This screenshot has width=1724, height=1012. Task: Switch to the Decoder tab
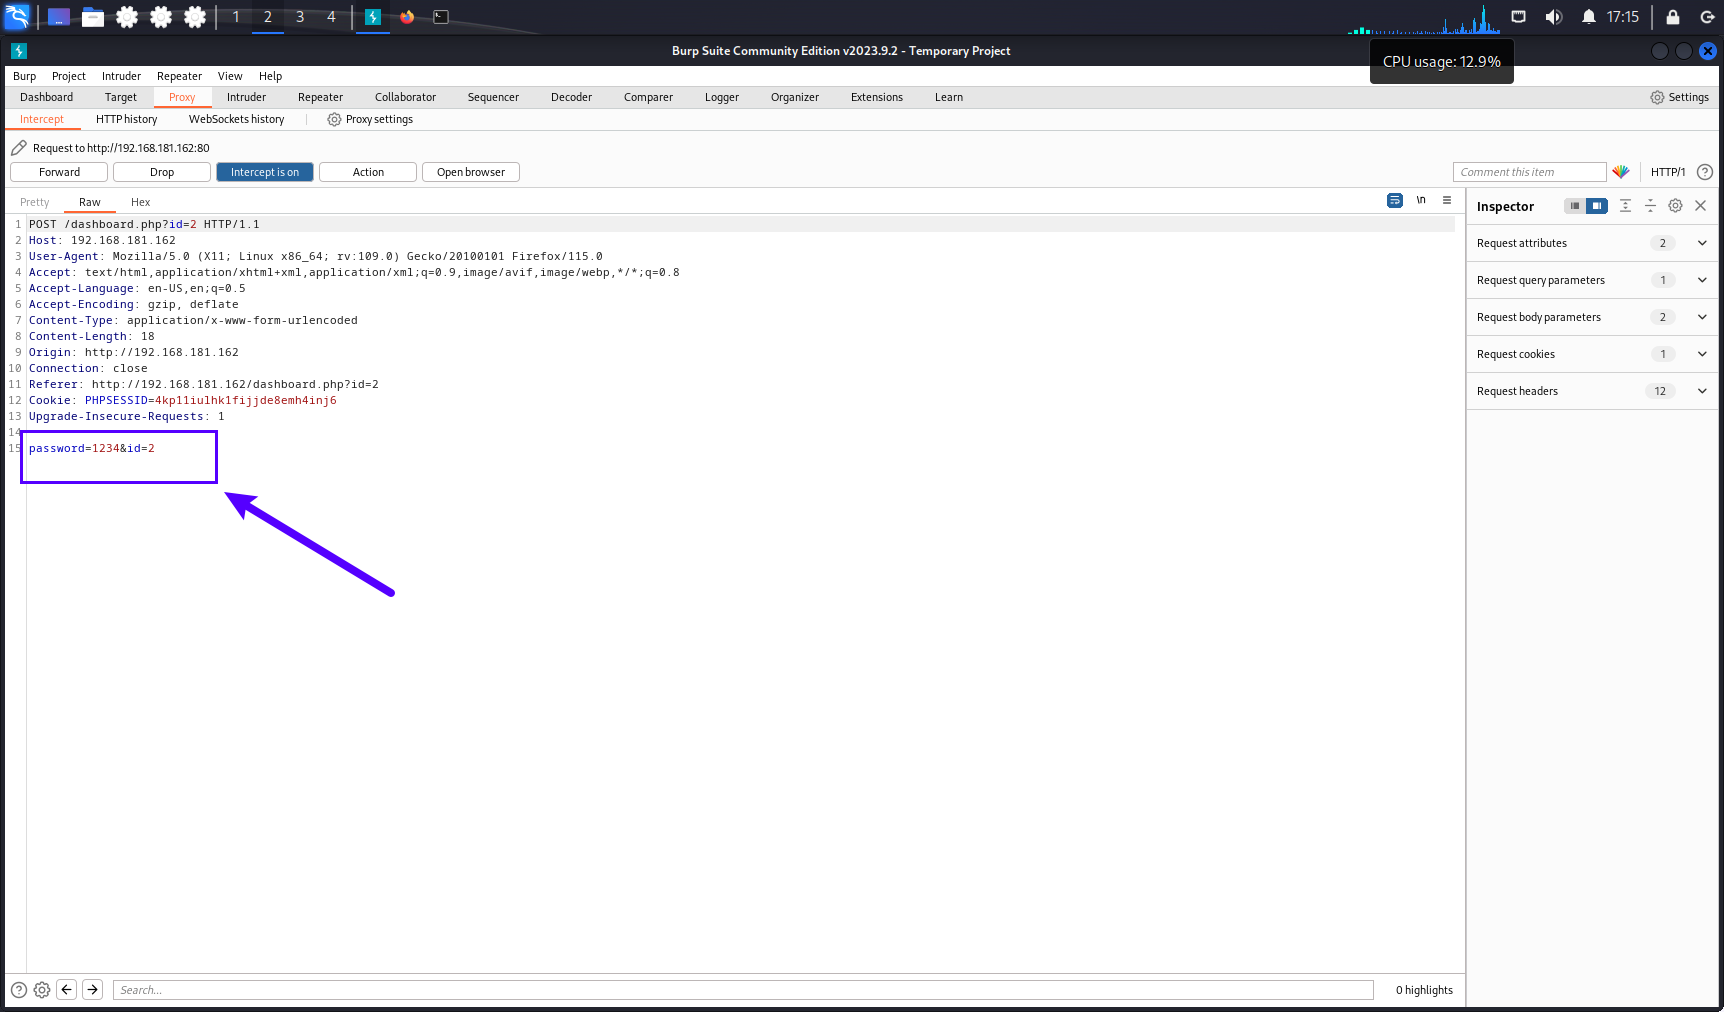pyautogui.click(x=571, y=97)
